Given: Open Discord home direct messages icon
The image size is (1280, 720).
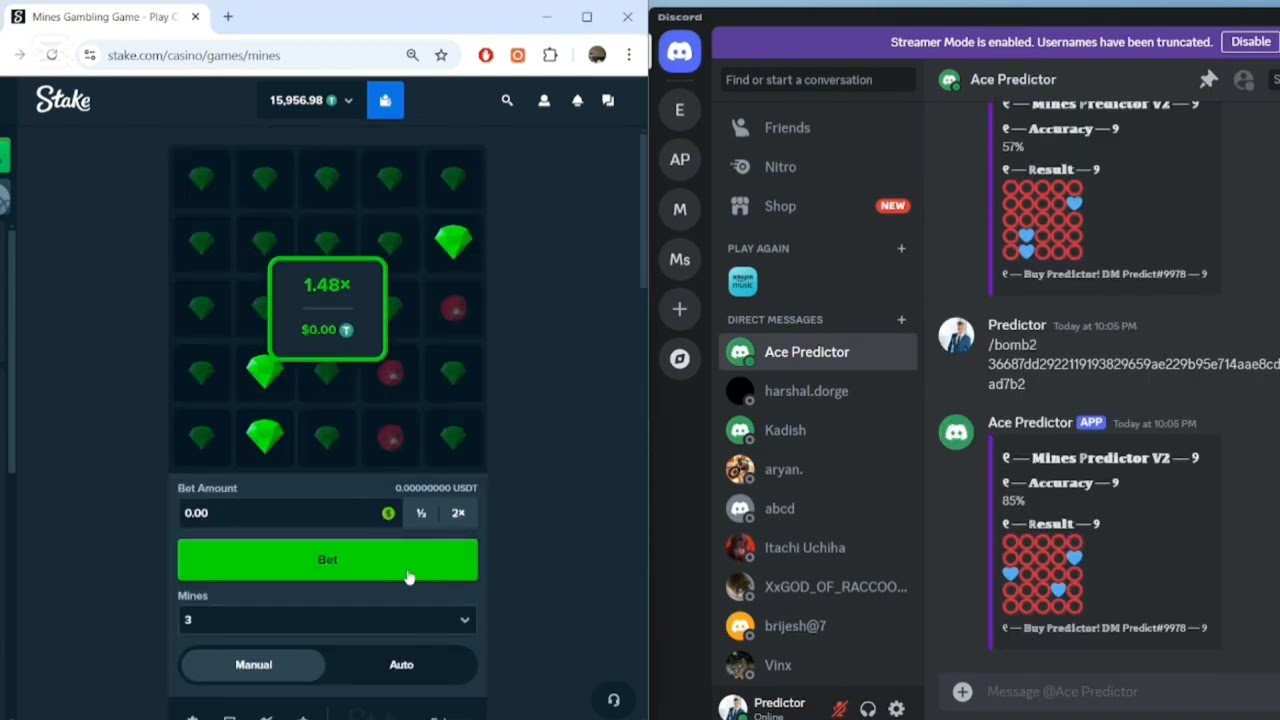Looking at the screenshot, I should pos(680,52).
